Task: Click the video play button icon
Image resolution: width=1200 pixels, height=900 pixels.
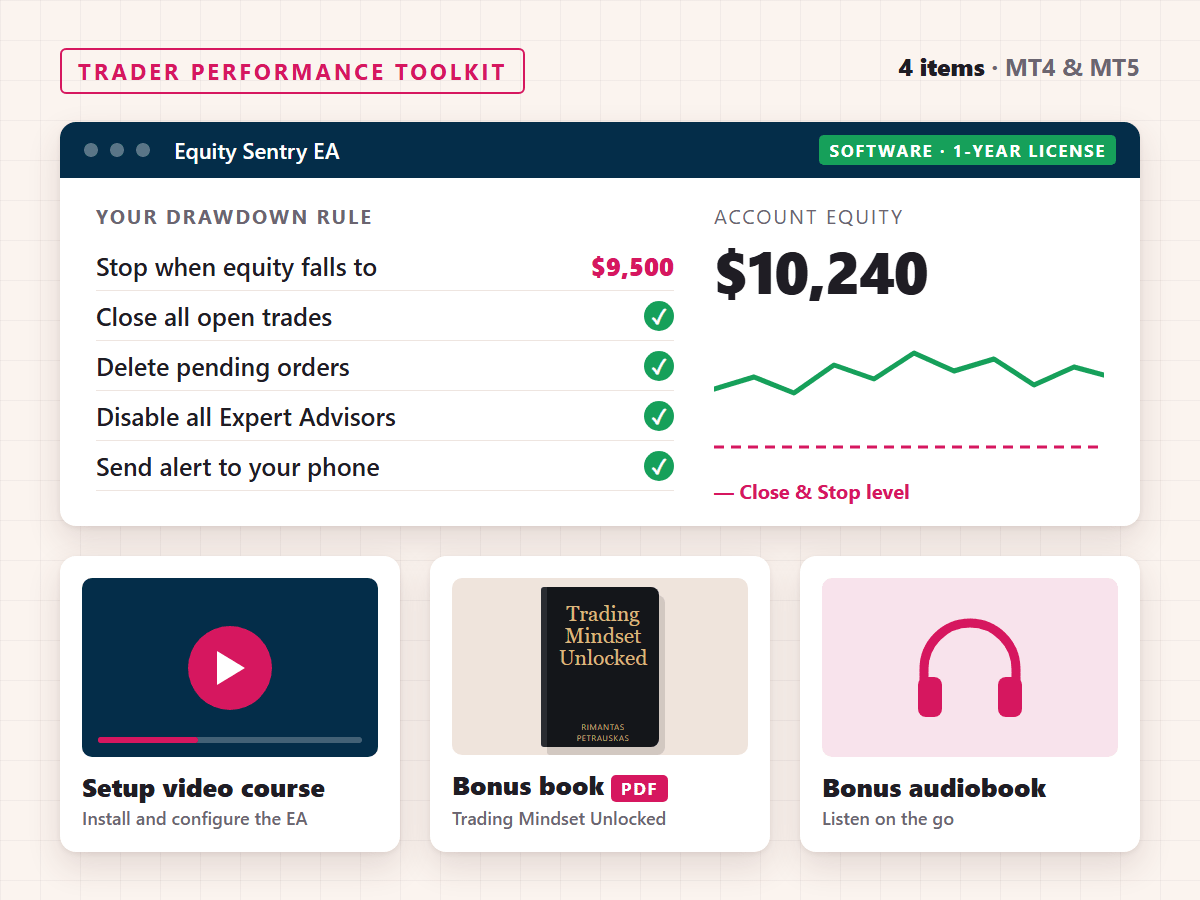Action: (x=230, y=668)
